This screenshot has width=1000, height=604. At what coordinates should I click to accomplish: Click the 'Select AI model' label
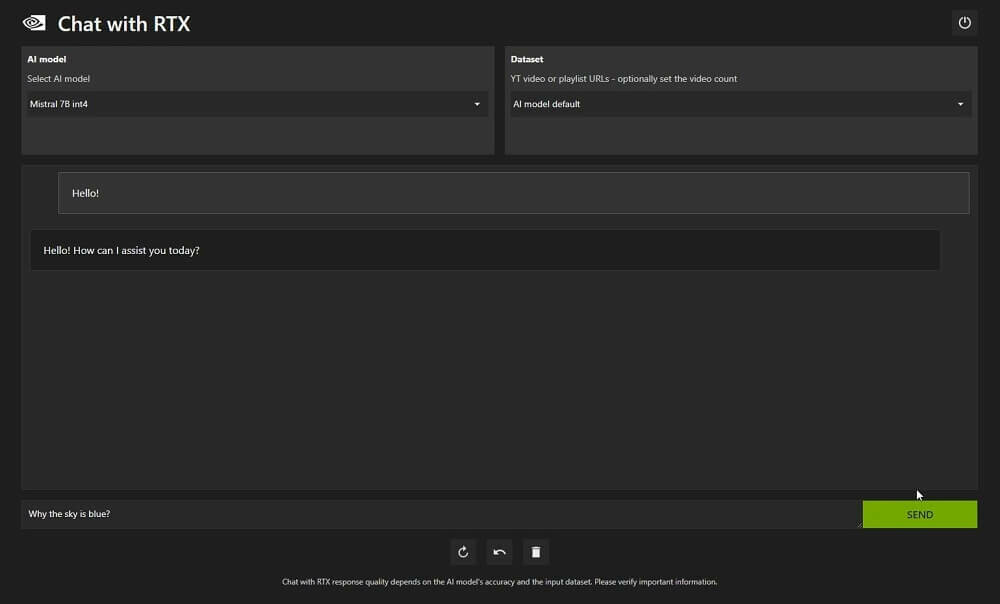(x=59, y=78)
